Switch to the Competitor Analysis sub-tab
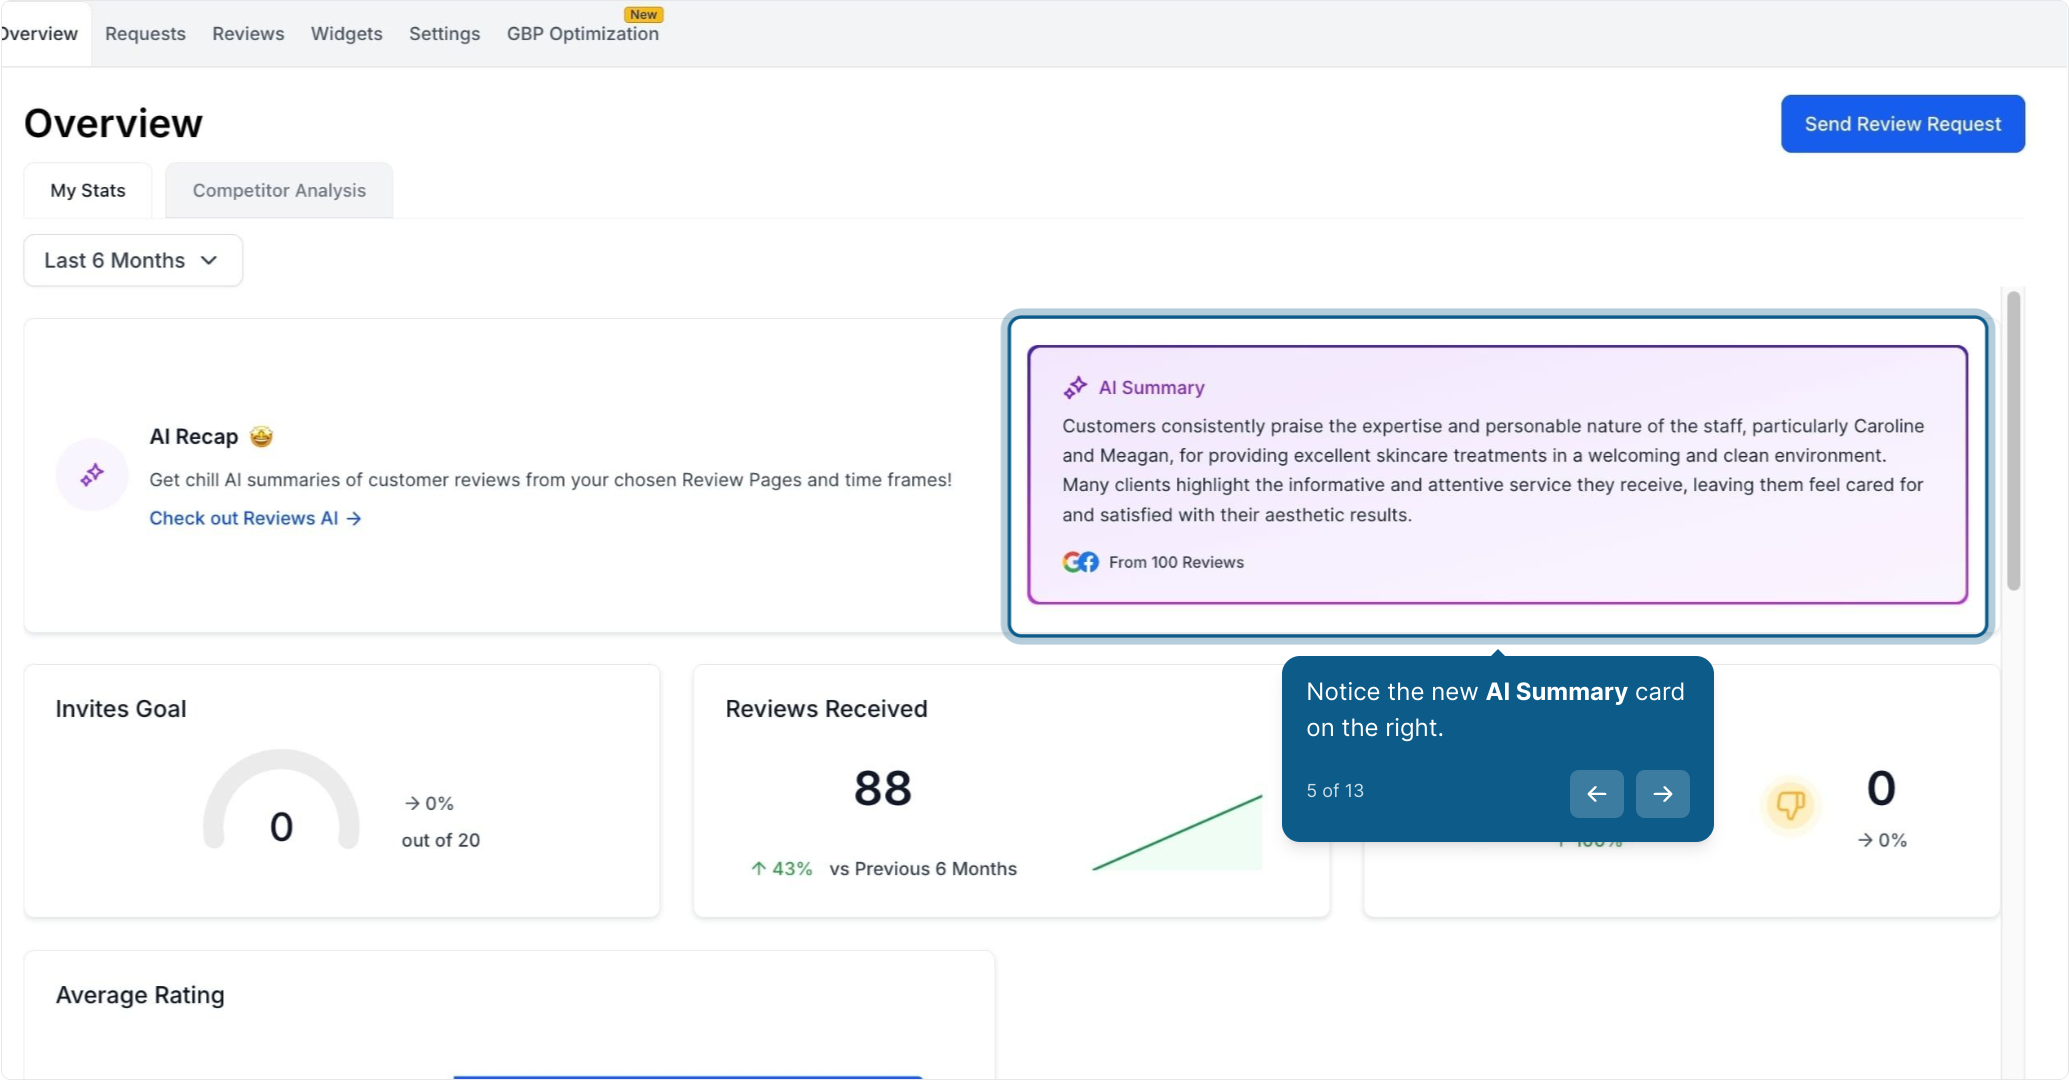2070x1080 pixels. (x=279, y=190)
